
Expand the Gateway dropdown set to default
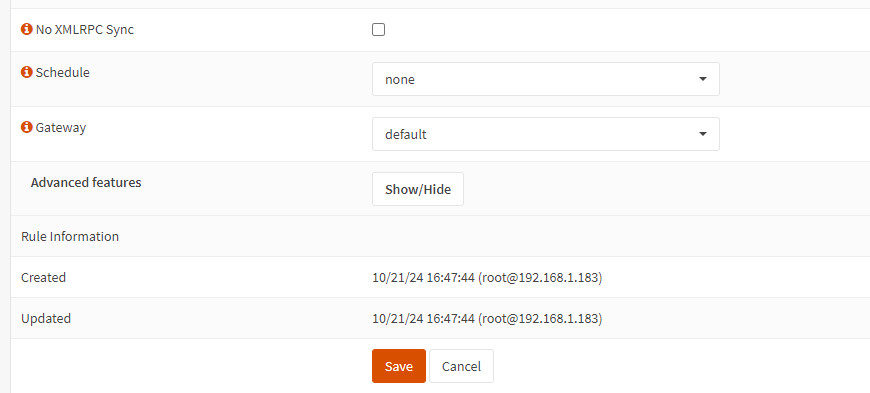[x=545, y=134]
